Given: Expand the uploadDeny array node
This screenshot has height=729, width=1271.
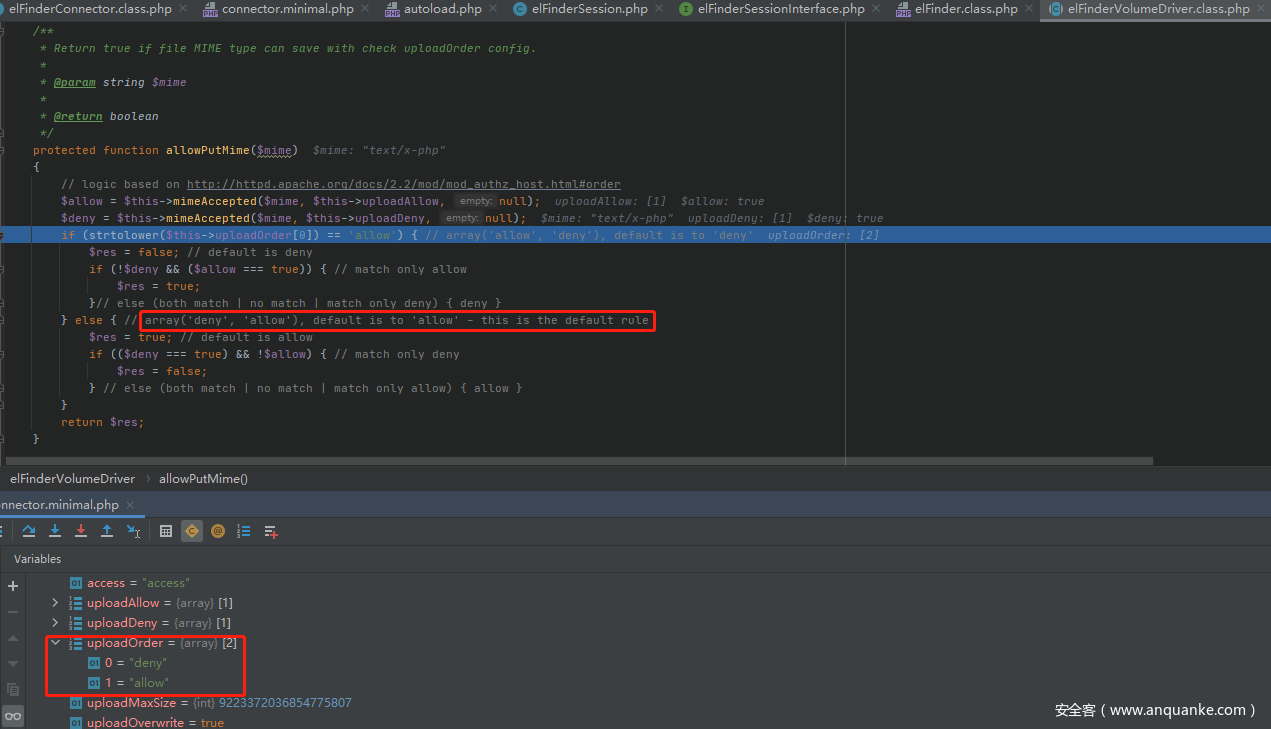Looking at the screenshot, I should (55, 623).
